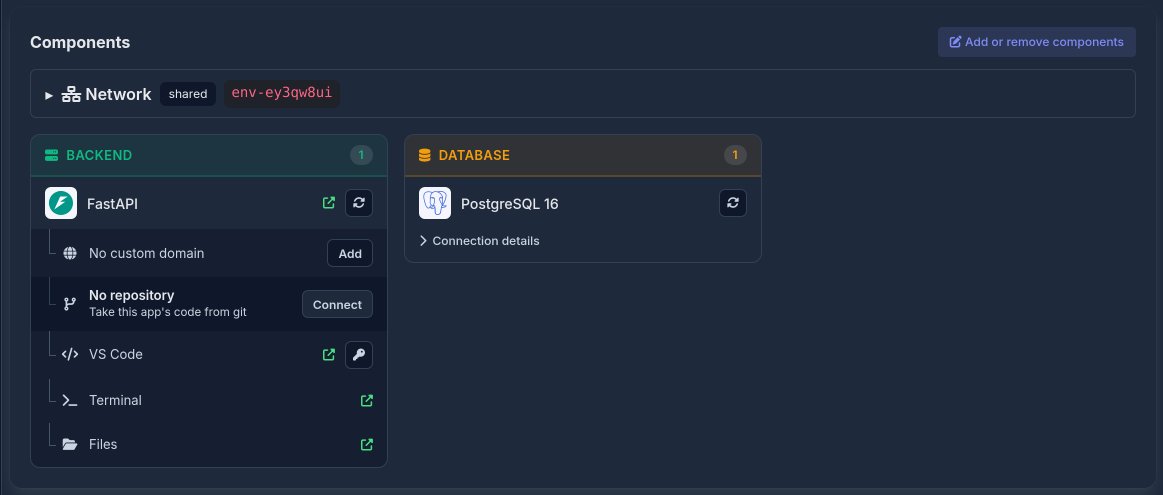
Task: Click the git branch icon beside No repository
Action: coord(70,304)
